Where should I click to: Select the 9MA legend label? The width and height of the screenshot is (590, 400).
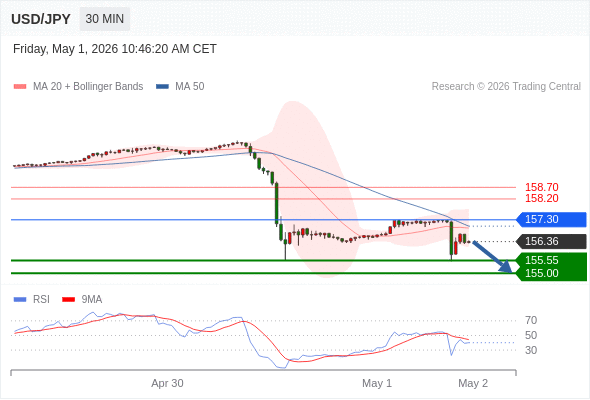click(92, 300)
